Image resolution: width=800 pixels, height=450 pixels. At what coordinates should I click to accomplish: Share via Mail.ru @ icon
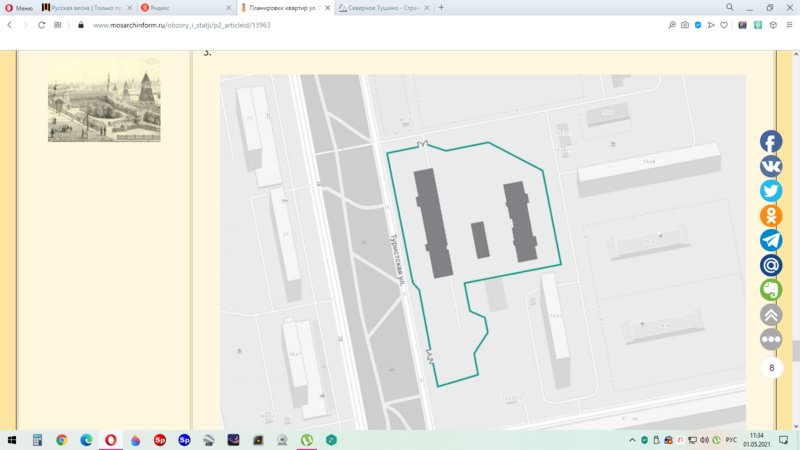pyautogui.click(x=771, y=265)
